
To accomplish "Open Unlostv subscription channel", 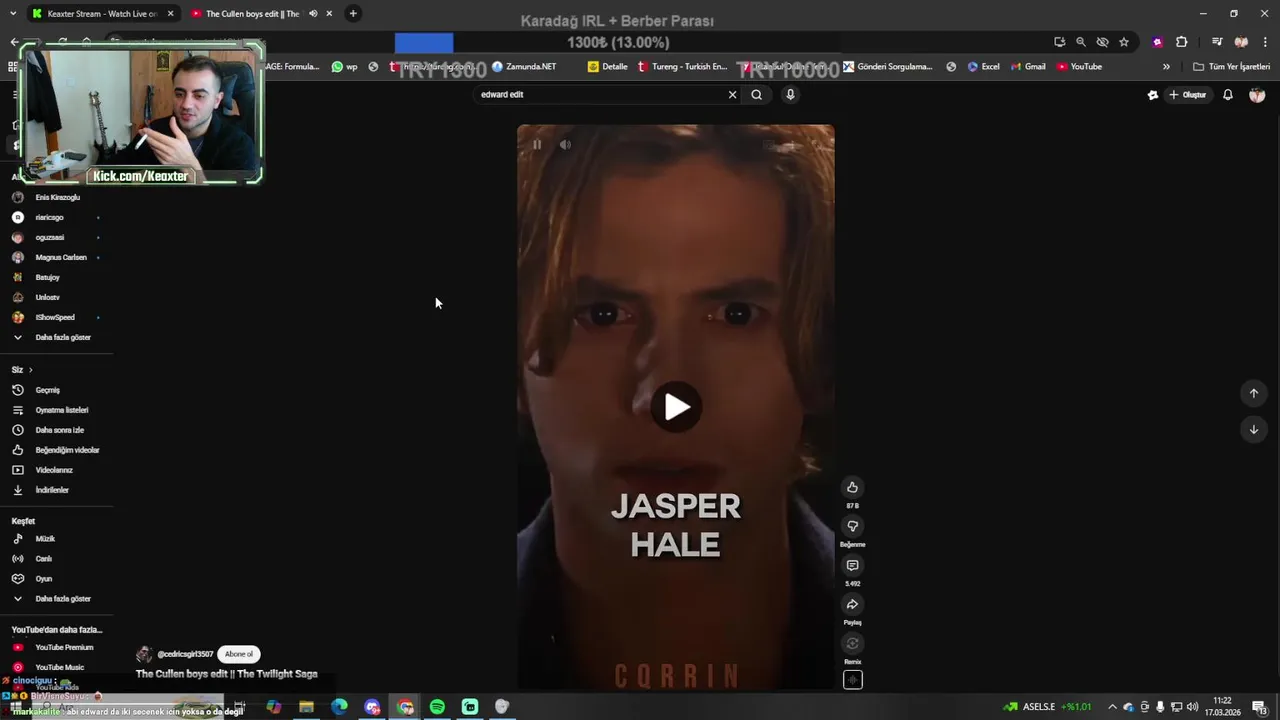I will click(x=47, y=297).
